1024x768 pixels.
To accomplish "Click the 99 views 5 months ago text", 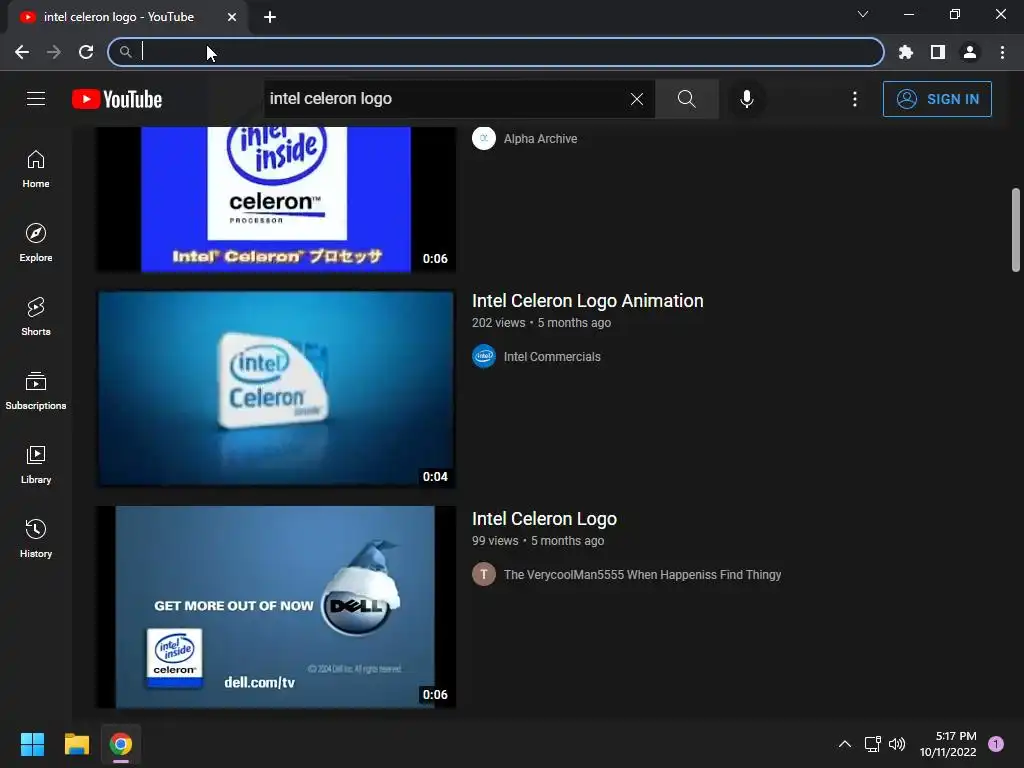I will click(538, 541).
